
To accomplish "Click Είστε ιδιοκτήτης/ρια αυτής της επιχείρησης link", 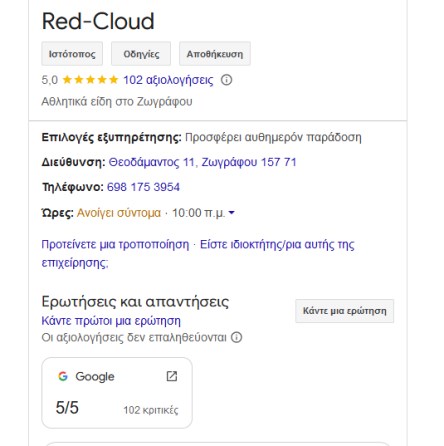I will [198, 254].
